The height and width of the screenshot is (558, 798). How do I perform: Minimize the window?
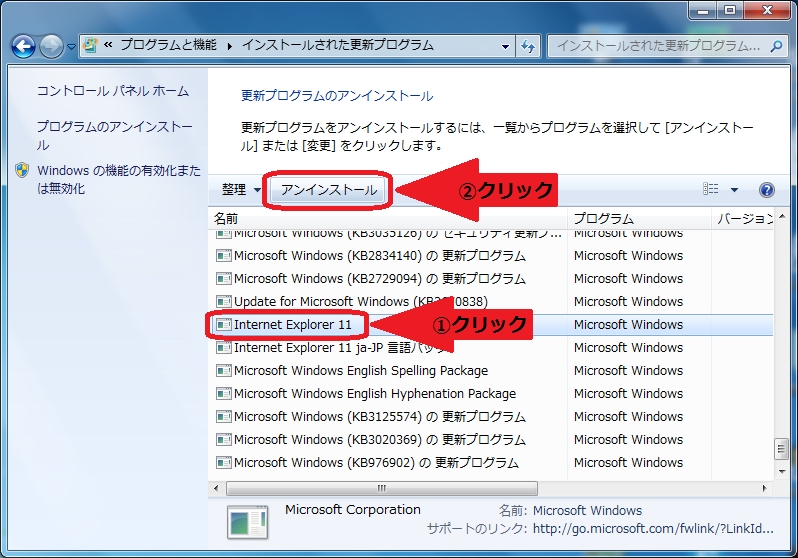(x=703, y=10)
